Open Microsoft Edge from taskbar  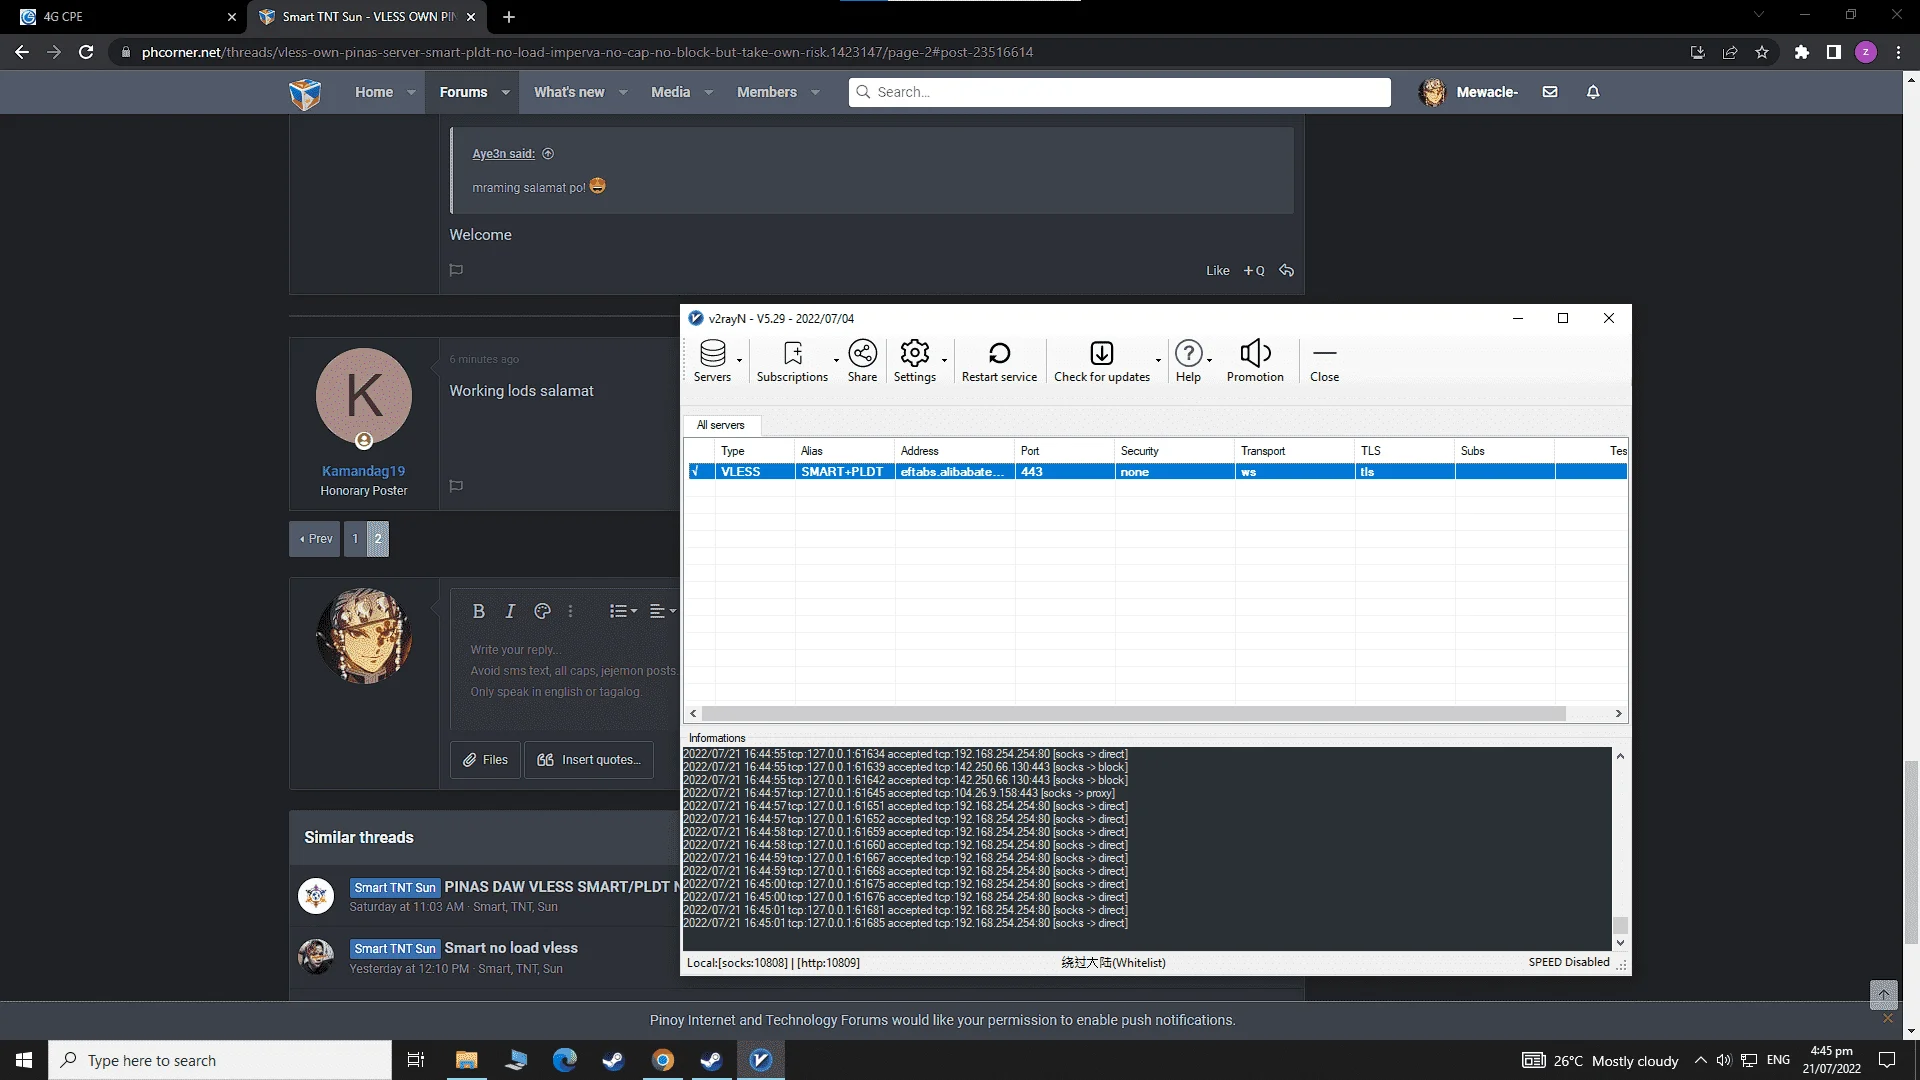pyautogui.click(x=565, y=1060)
